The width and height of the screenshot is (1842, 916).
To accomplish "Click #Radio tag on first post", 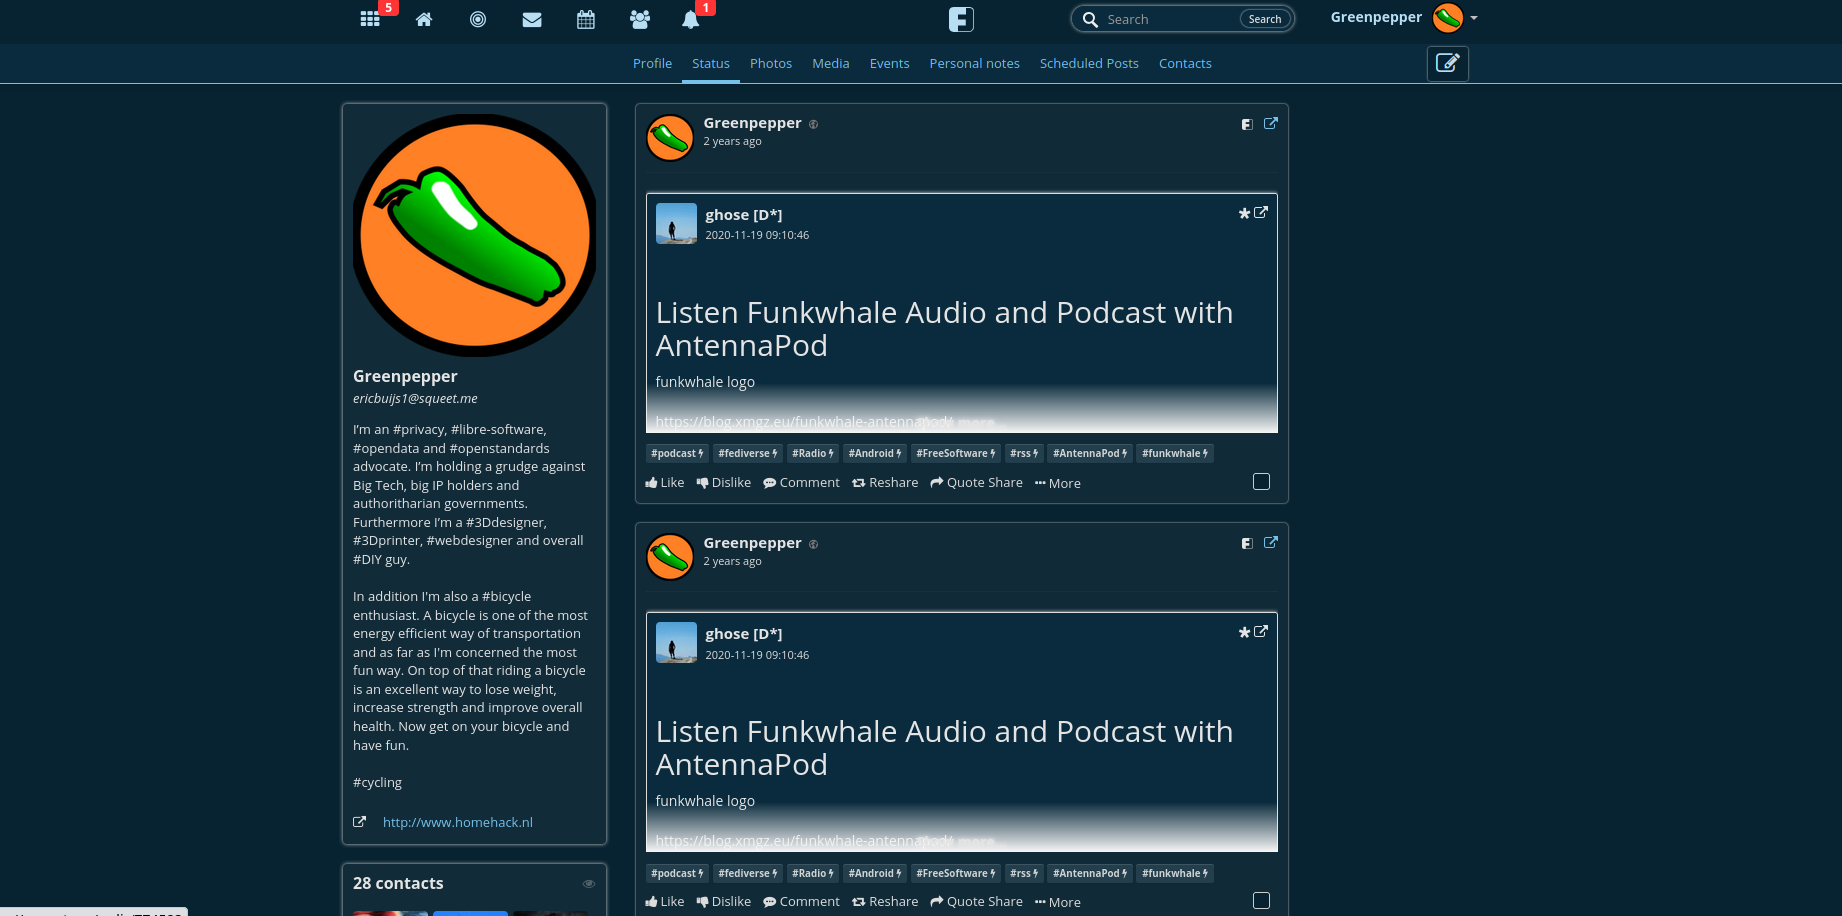I will click(x=813, y=454).
